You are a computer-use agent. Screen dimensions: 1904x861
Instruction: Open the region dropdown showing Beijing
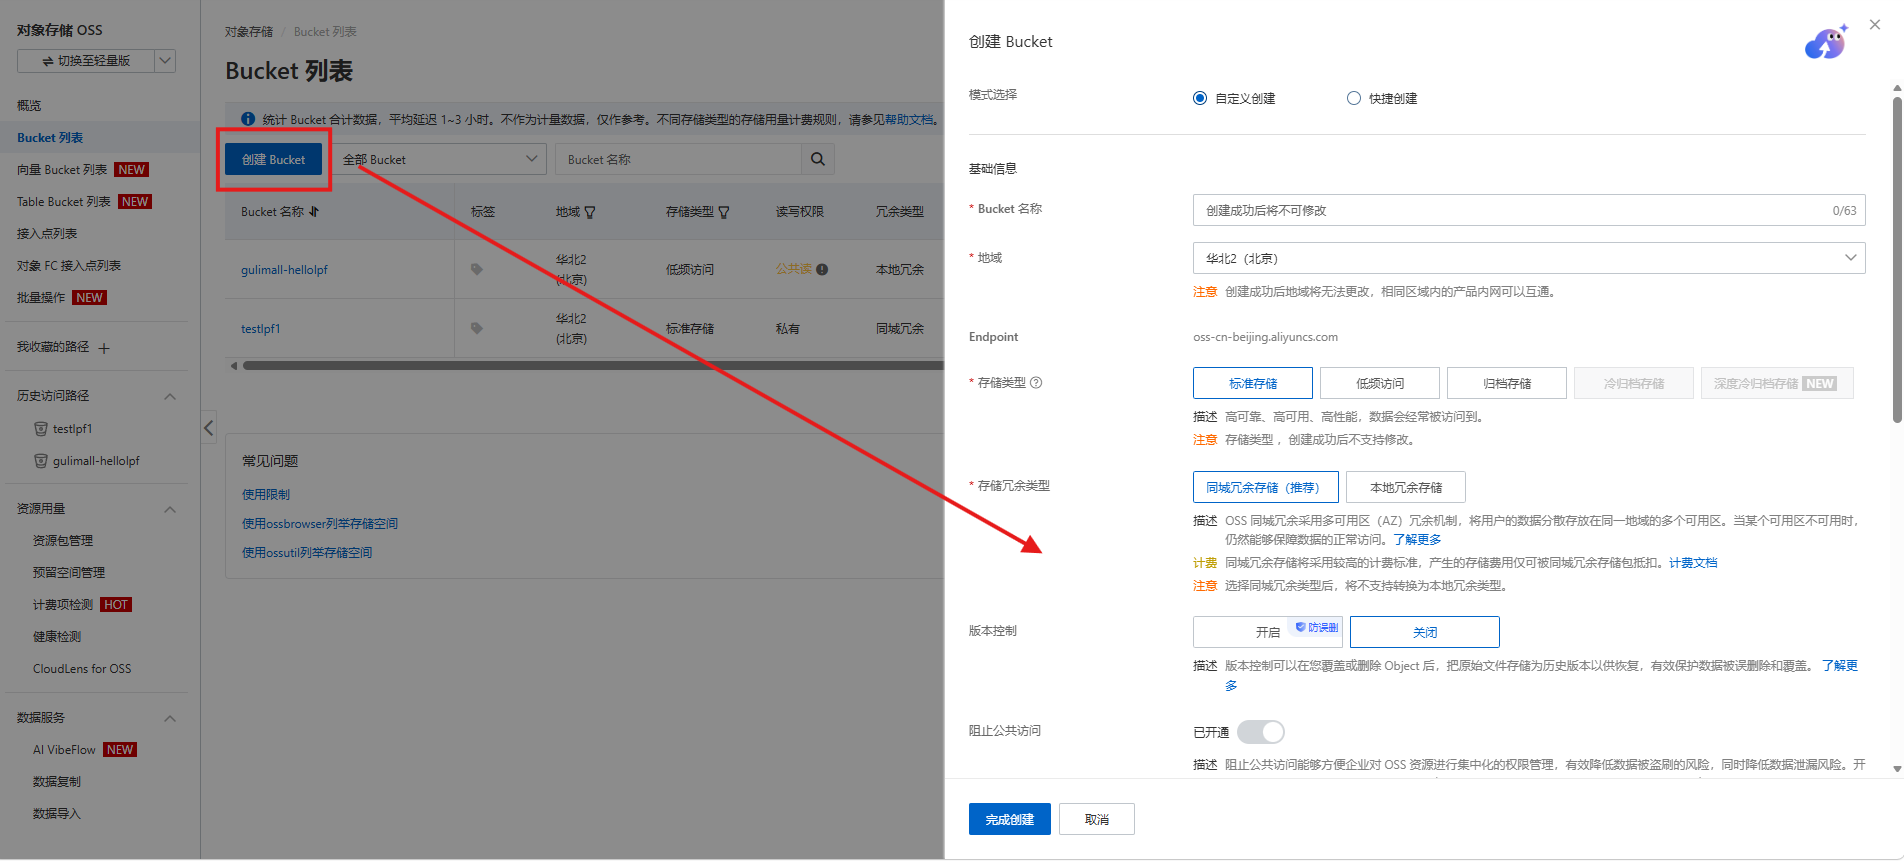tap(1529, 258)
